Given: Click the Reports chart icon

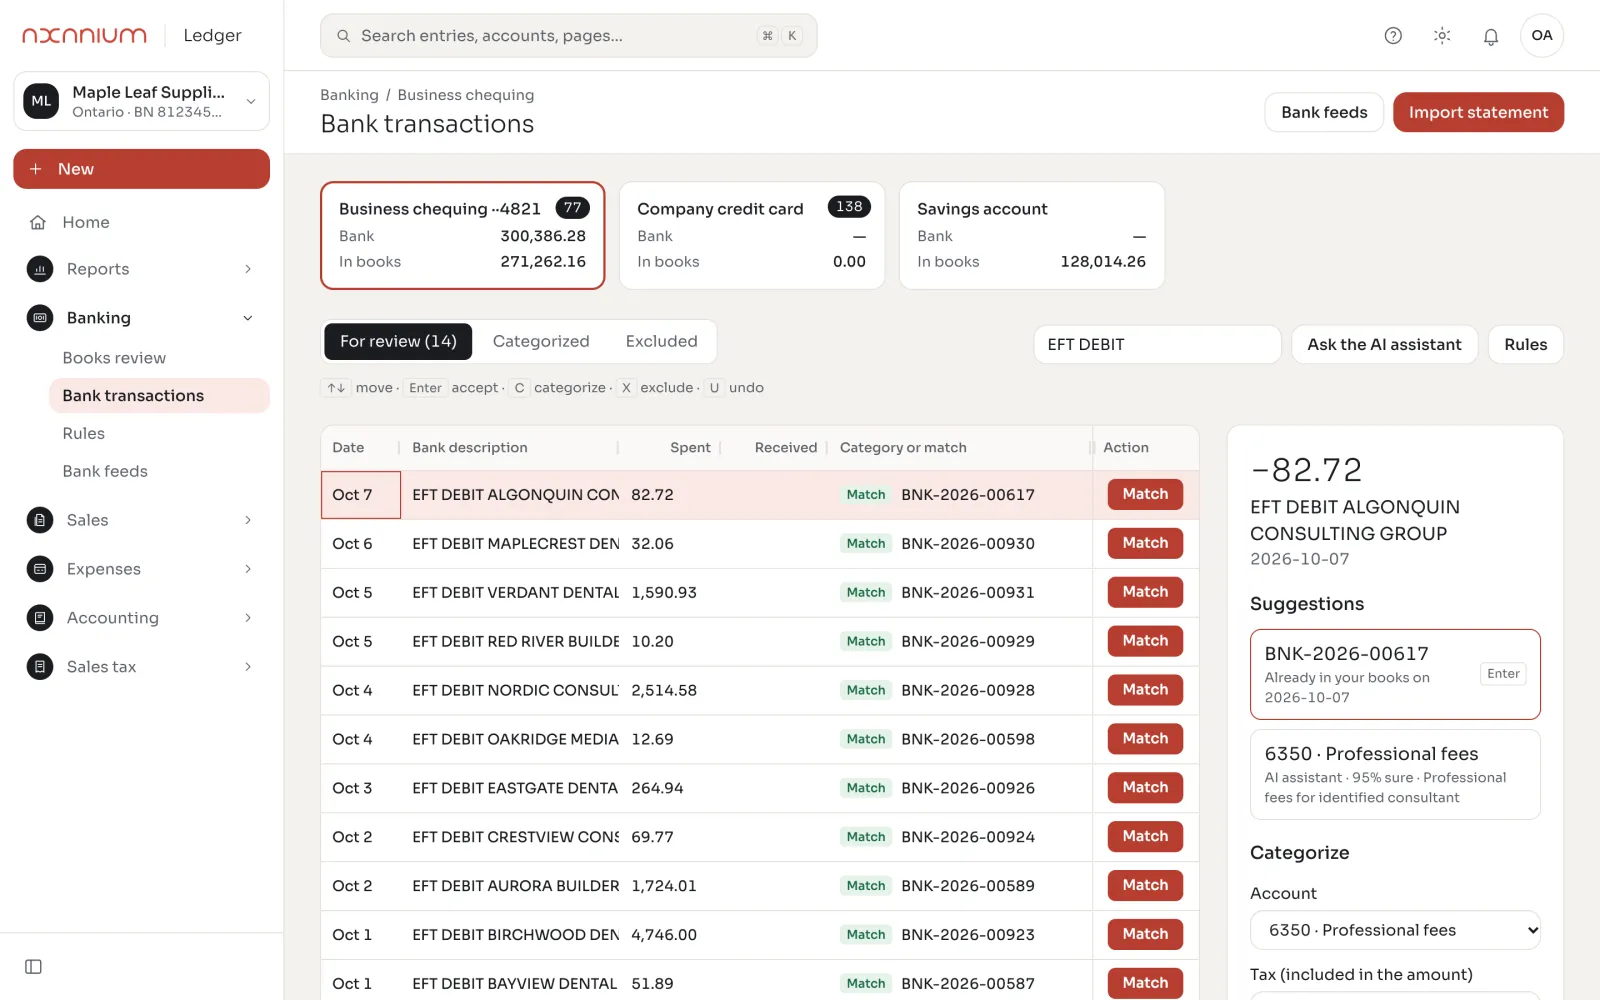Looking at the screenshot, I should [40, 269].
